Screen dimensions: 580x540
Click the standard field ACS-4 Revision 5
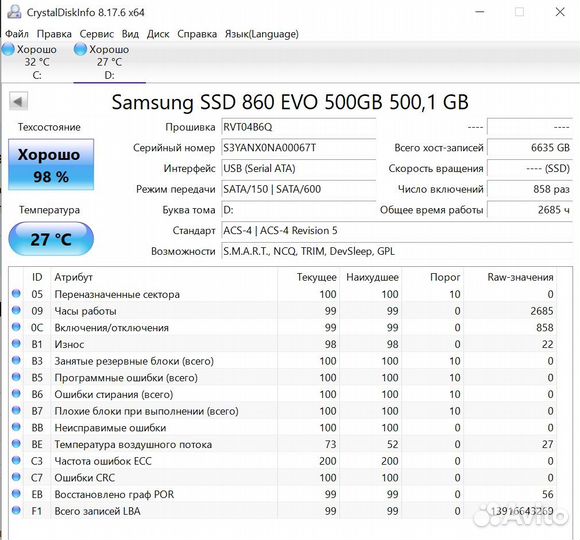pos(397,231)
